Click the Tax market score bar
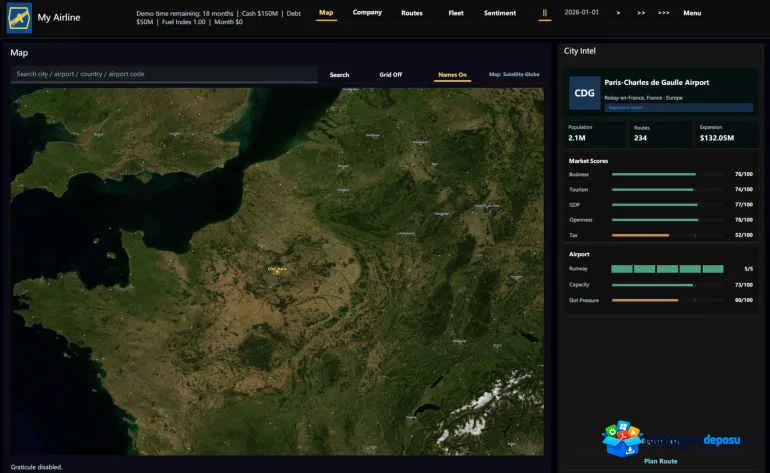770x473 pixels. click(x=666, y=235)
